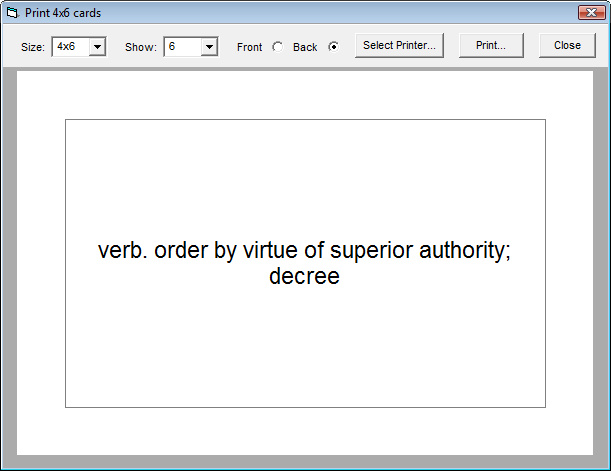Select the Back radio button

pyautogui.click(x=334, y=47)
